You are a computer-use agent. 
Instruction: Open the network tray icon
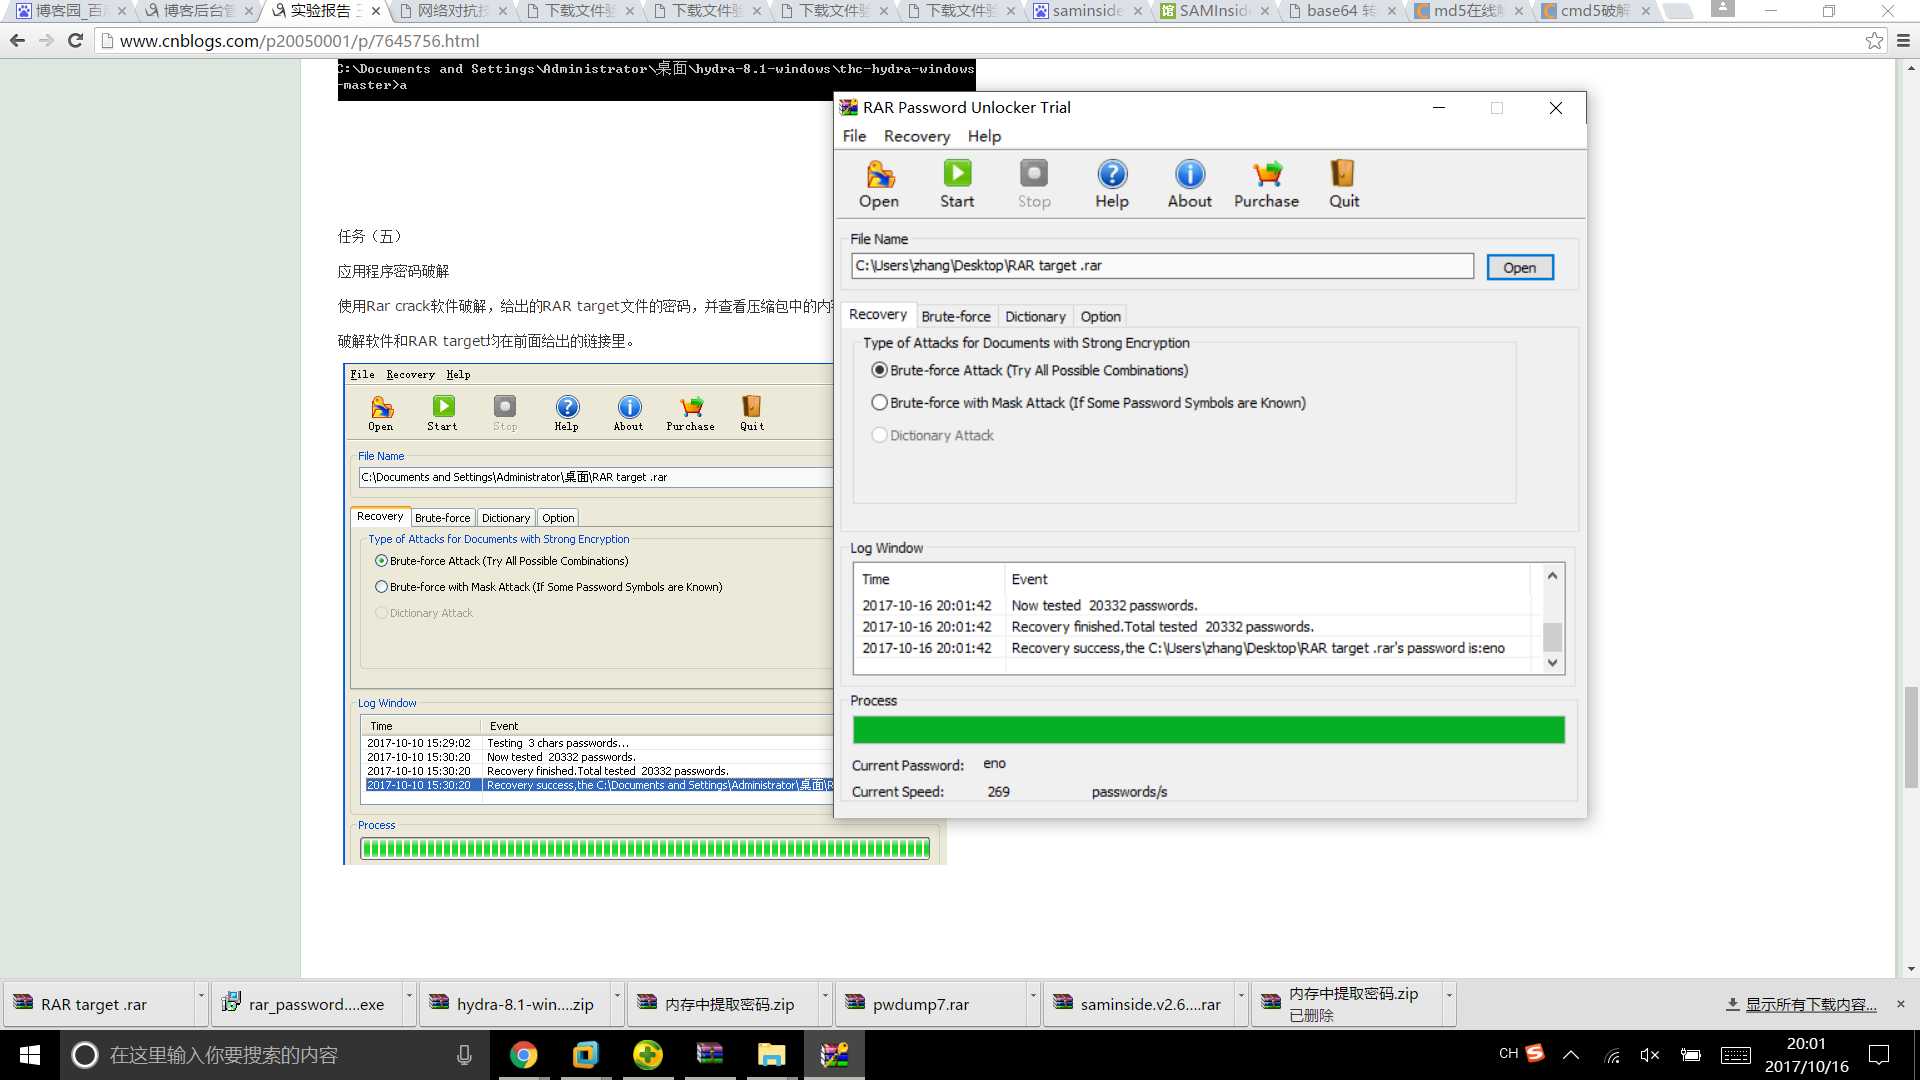(x=1612, y=1055)
